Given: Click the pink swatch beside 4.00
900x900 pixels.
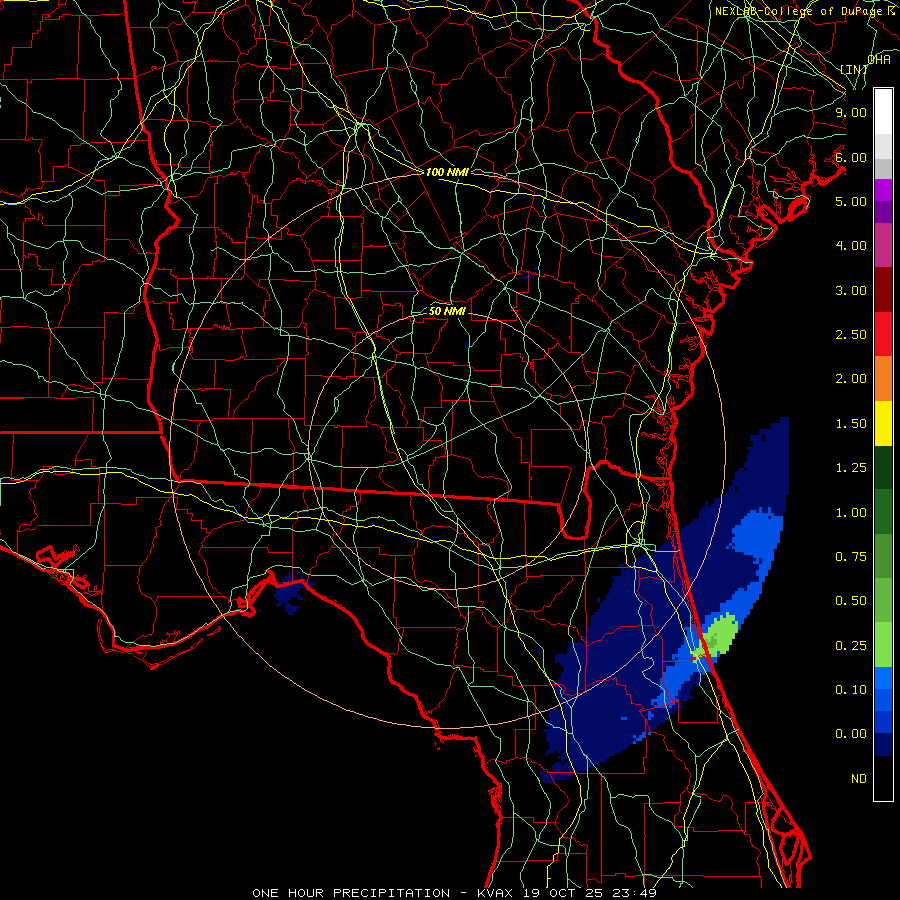Looking at the screenshot, I should point(883,246).
